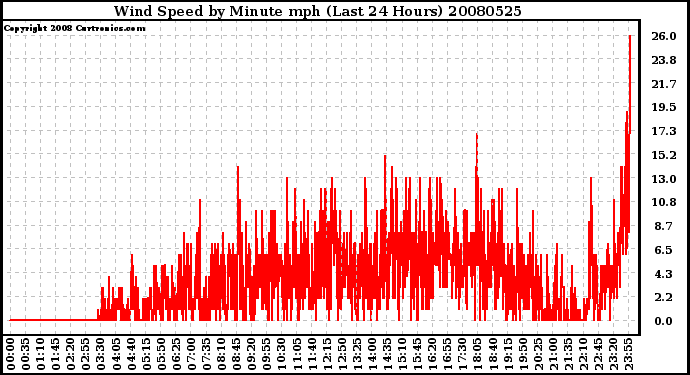This screenshot has width=690, height=375.
Task: Click the 26.0 y-axis label
Action: (x=664, y=36)
